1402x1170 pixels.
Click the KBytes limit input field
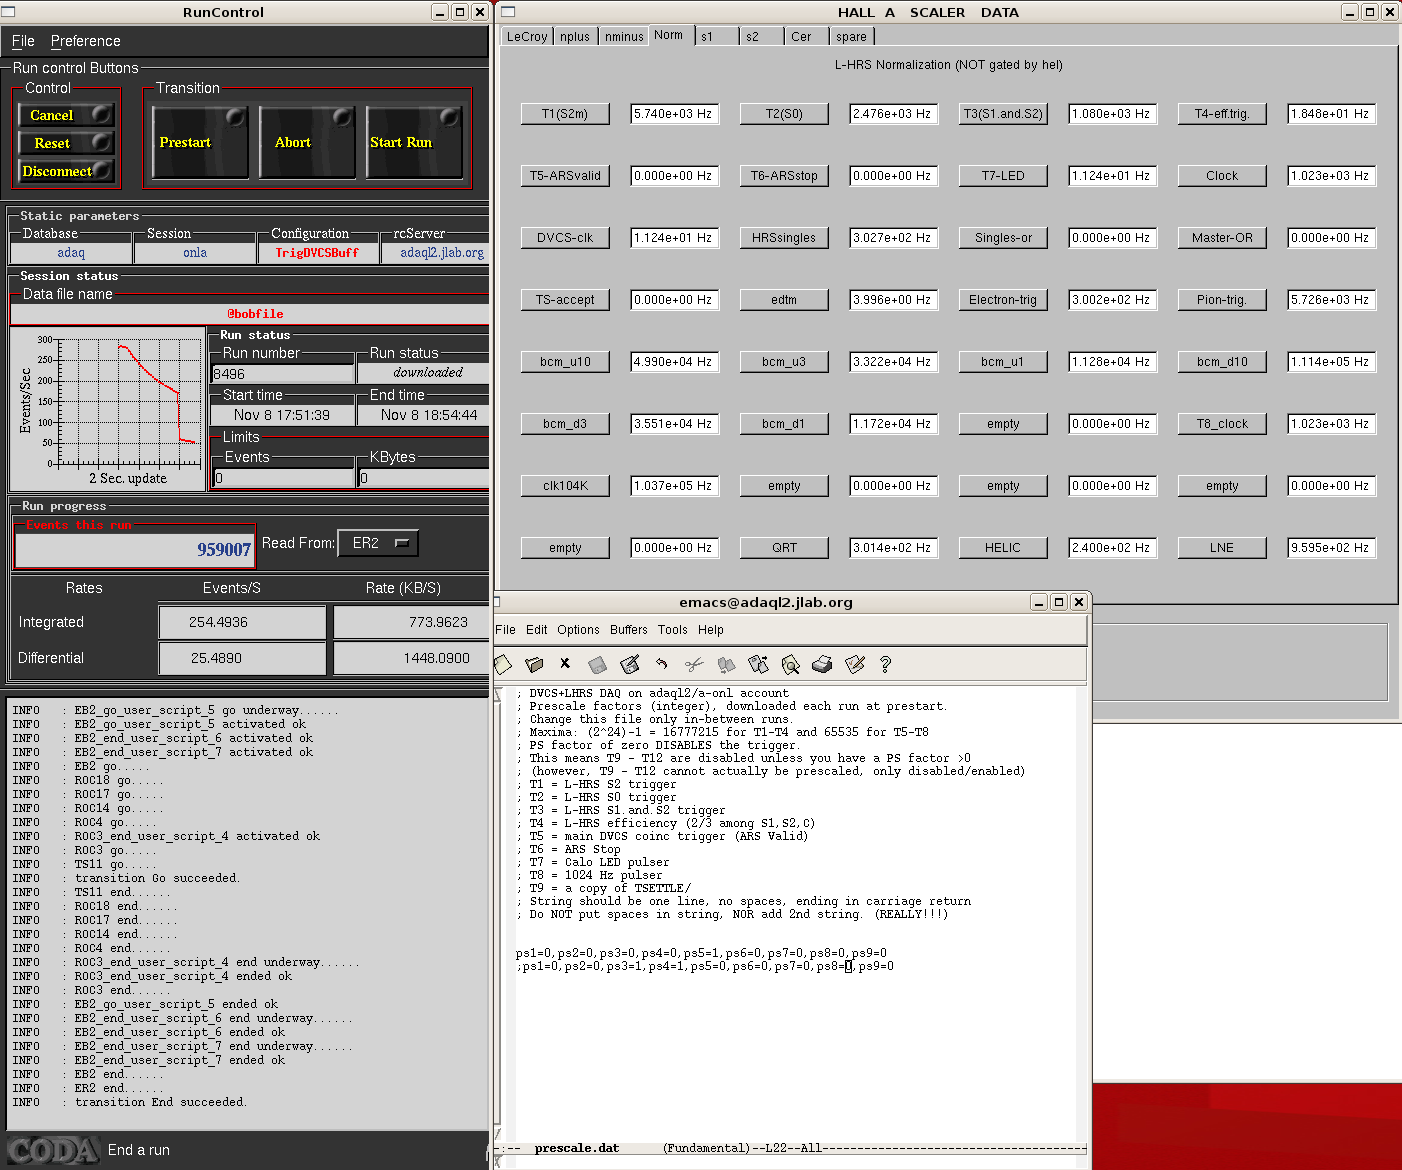pos(424,478)
